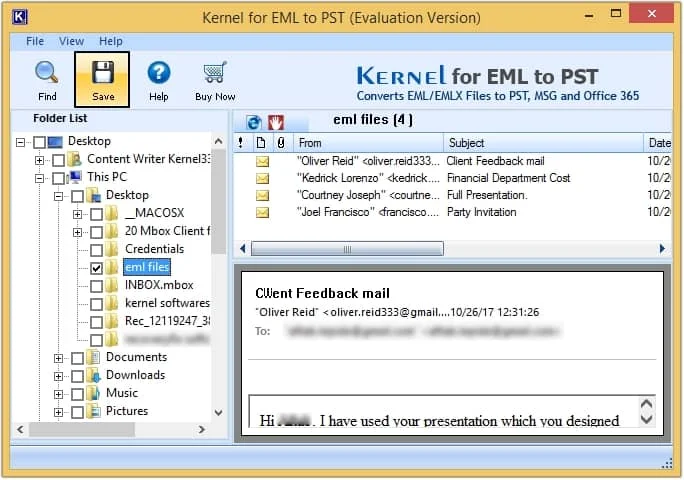
Task: Check the This PC checkbox
Action: (58, 178)
